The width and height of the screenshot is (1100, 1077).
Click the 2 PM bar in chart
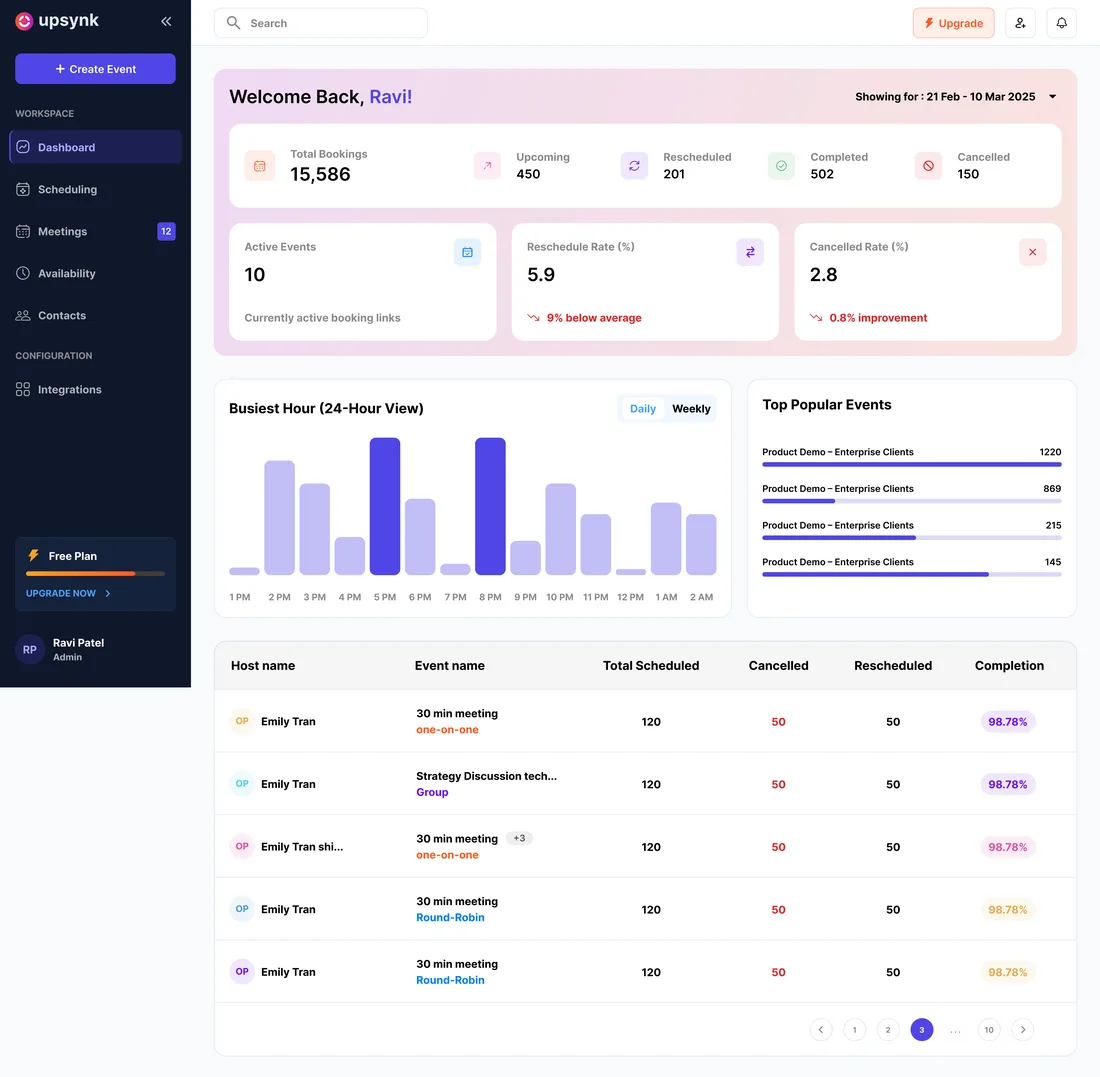[279, 518]
